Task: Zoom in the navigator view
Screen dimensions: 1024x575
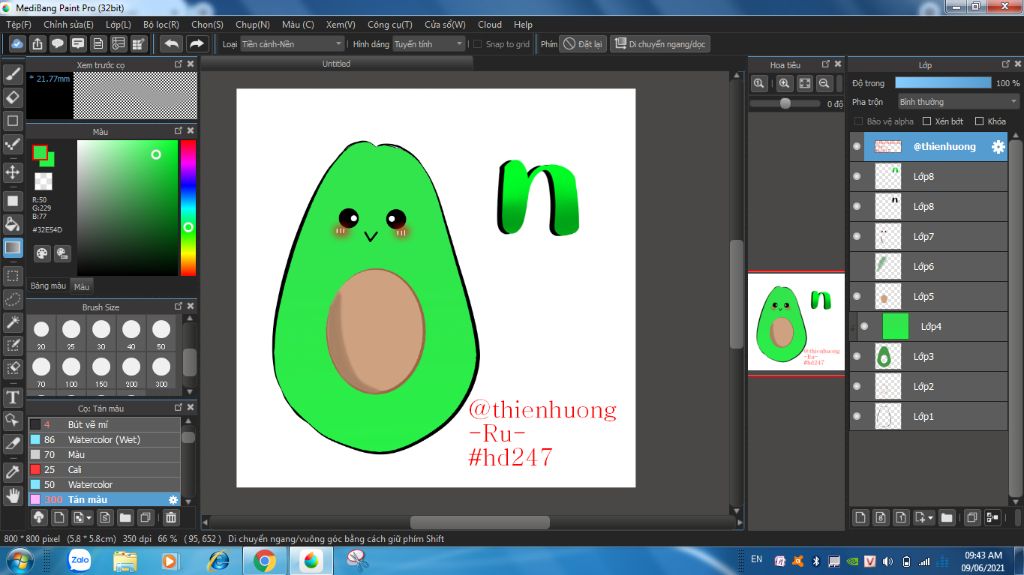Action: point(784,83)
